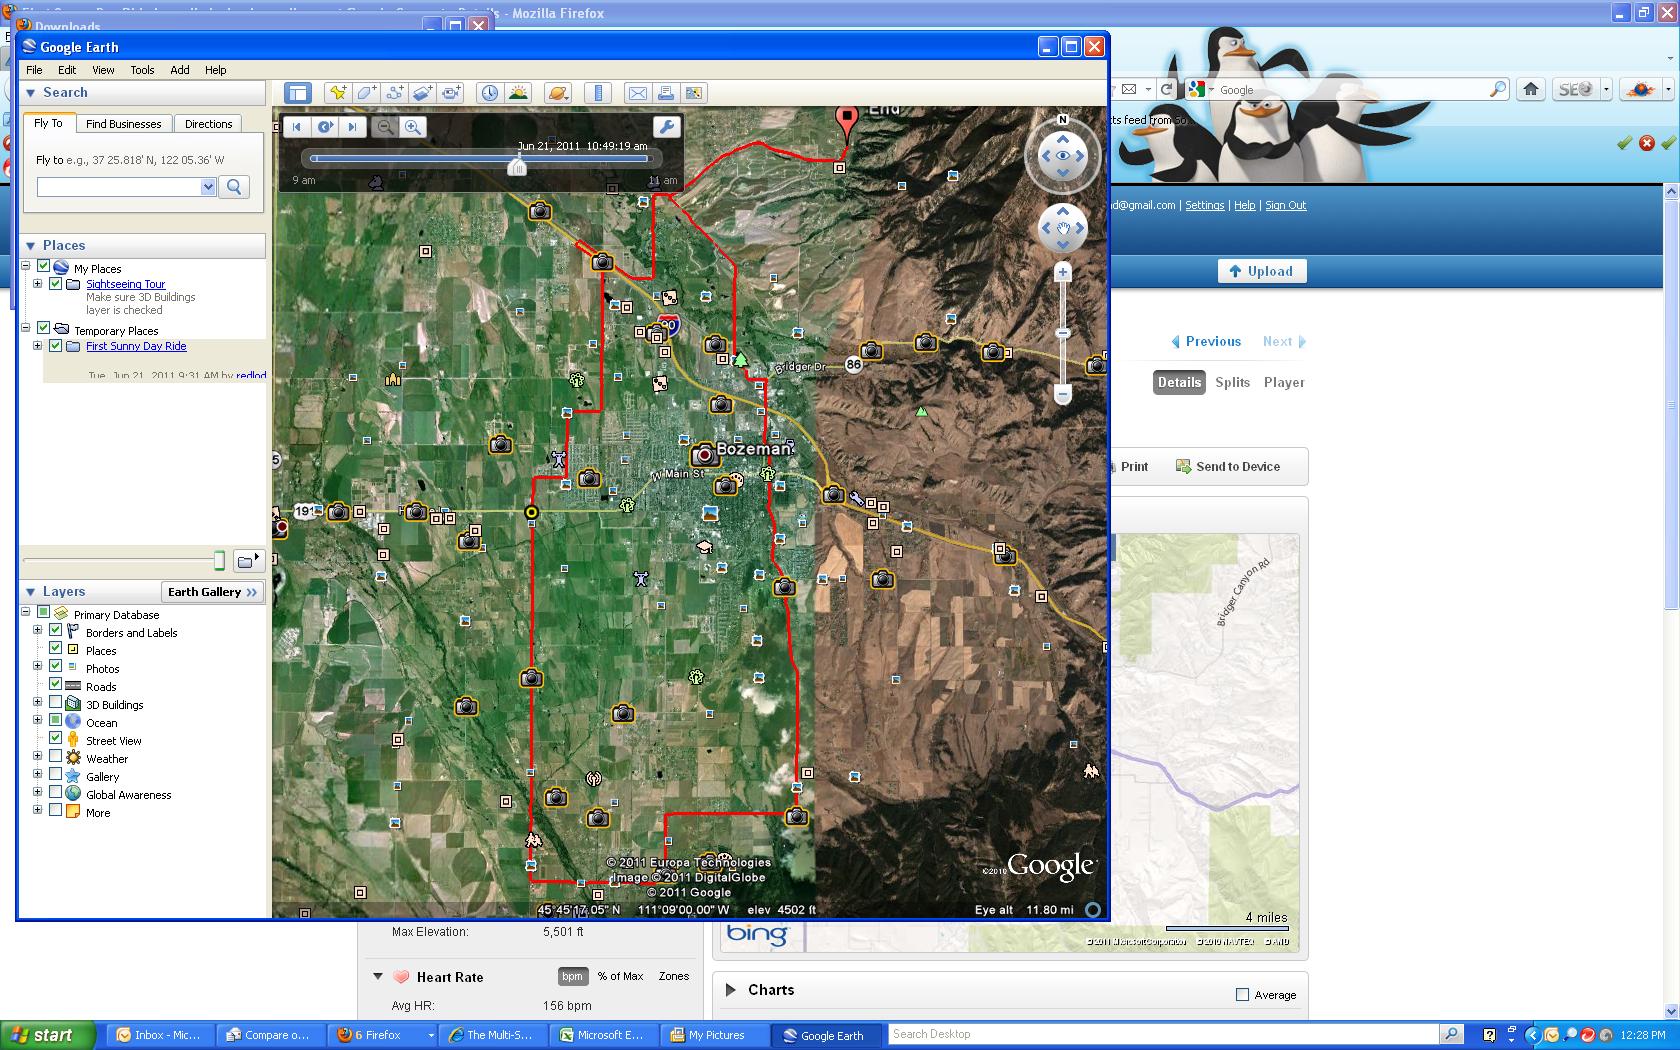Collapse the Layers panel
The width and height of the screenshot is (1680, 1050).
coord(30,592)
